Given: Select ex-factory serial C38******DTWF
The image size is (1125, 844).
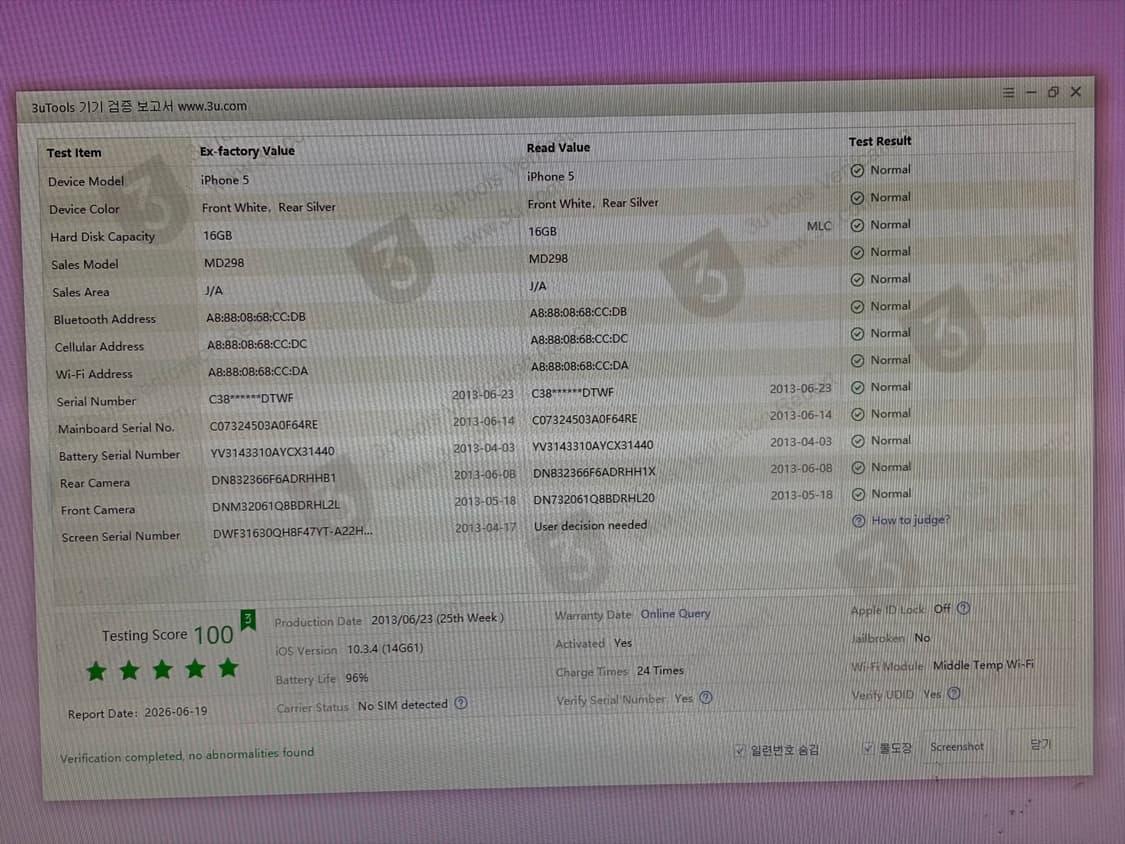Looking at the screenshot, I should (251, 398).
